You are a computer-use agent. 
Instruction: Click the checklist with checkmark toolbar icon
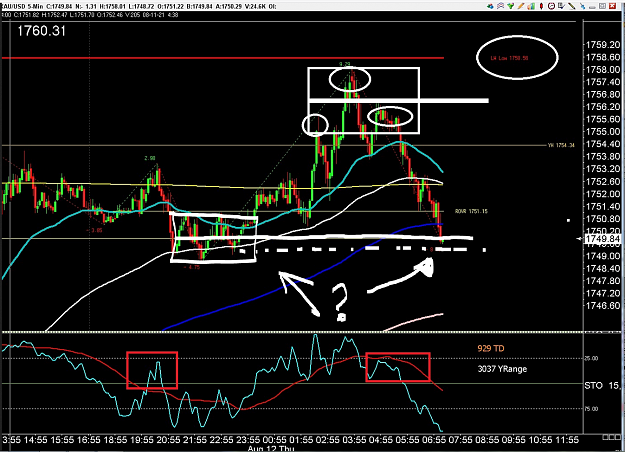[x=562, y=6]
